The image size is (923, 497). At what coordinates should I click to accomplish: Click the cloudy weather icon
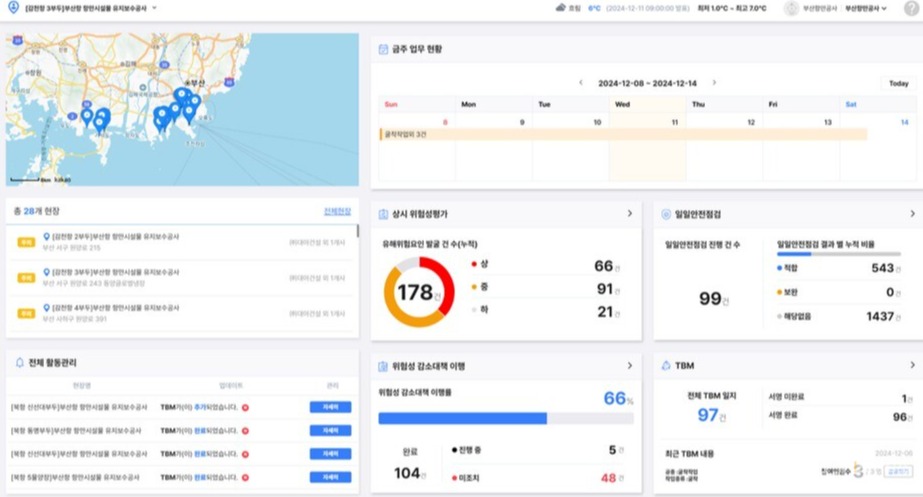click(x=561, y=8)
